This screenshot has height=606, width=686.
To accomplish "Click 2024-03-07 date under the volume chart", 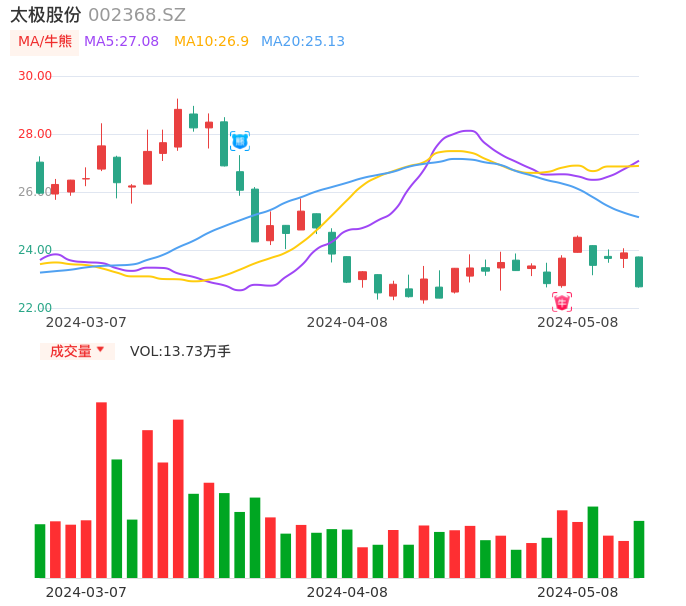I will tap(86, 592).
